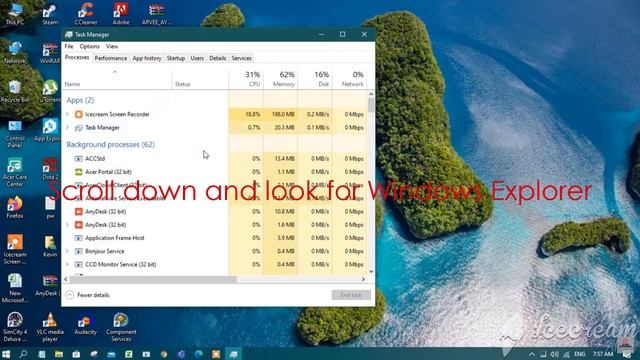Screen dimensions: 640x360
Task: Open the Adobe desktop shortcut
Action: coord(121,13)
